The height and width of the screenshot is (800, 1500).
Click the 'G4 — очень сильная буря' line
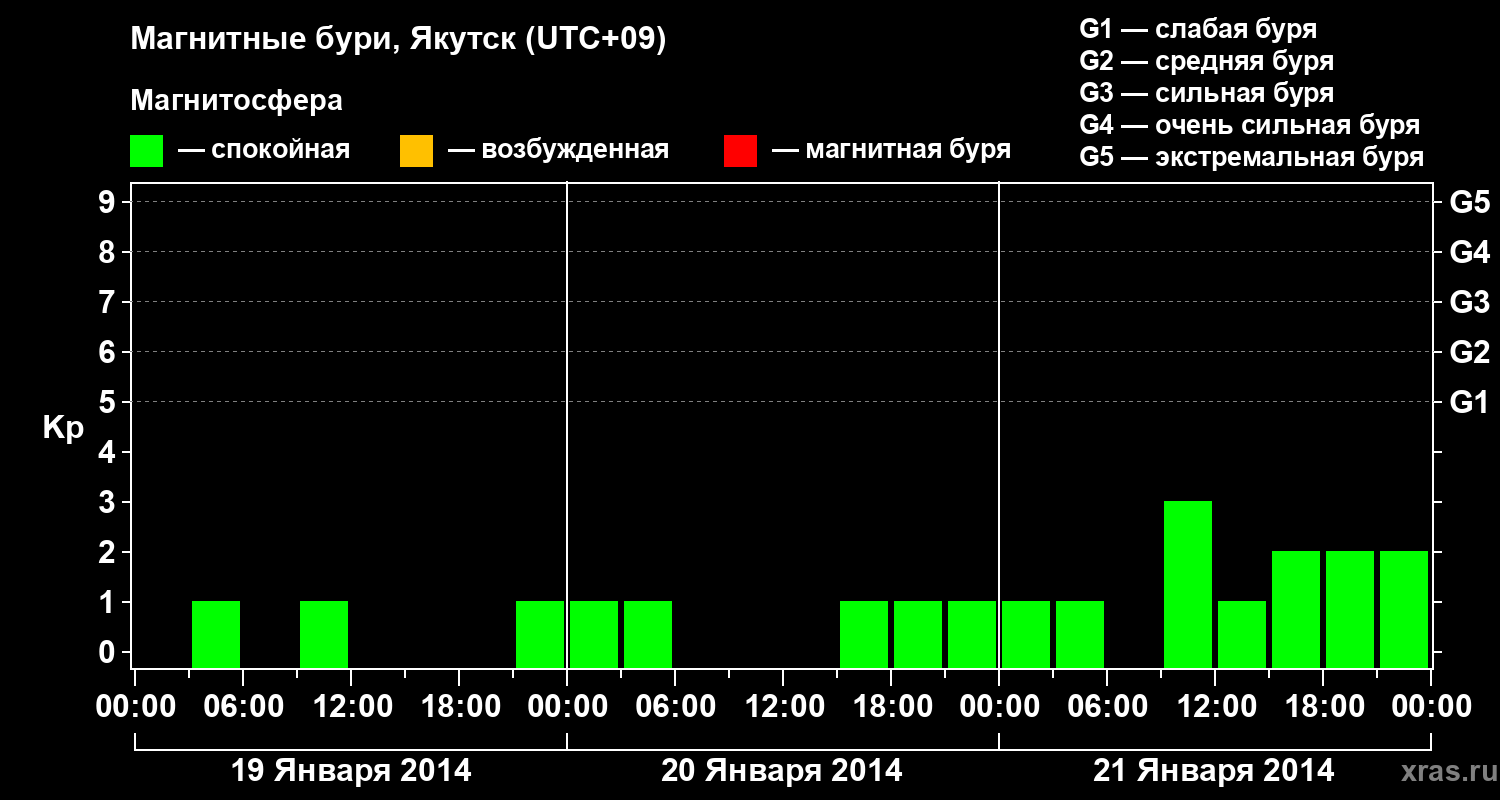click(x=1250, y=125)
